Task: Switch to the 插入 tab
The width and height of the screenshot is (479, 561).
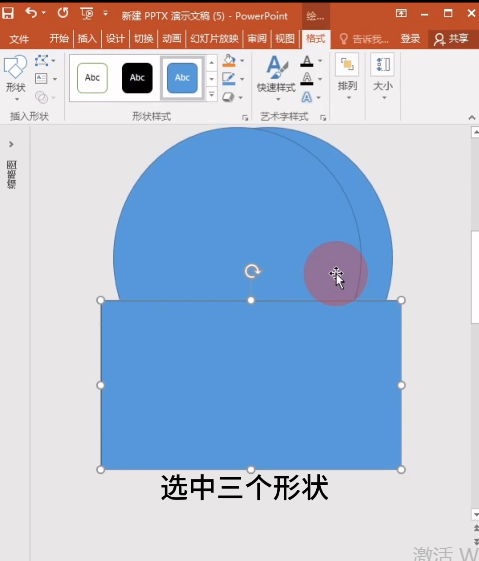Action: pyautogui.click(x=87, y=39)
